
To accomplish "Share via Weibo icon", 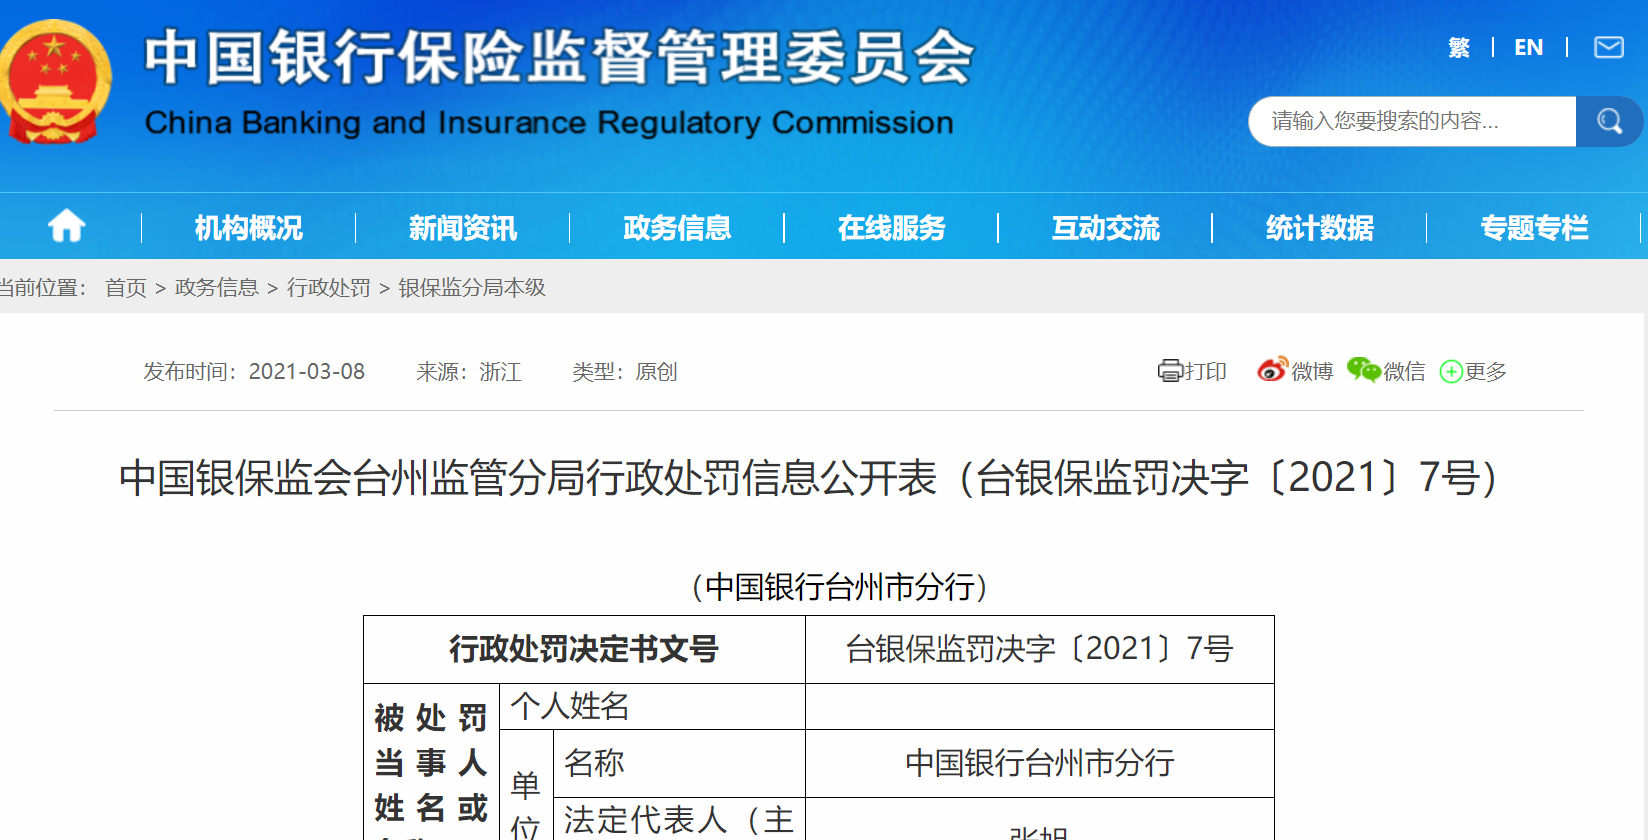I will click(x=1272, y=370).
